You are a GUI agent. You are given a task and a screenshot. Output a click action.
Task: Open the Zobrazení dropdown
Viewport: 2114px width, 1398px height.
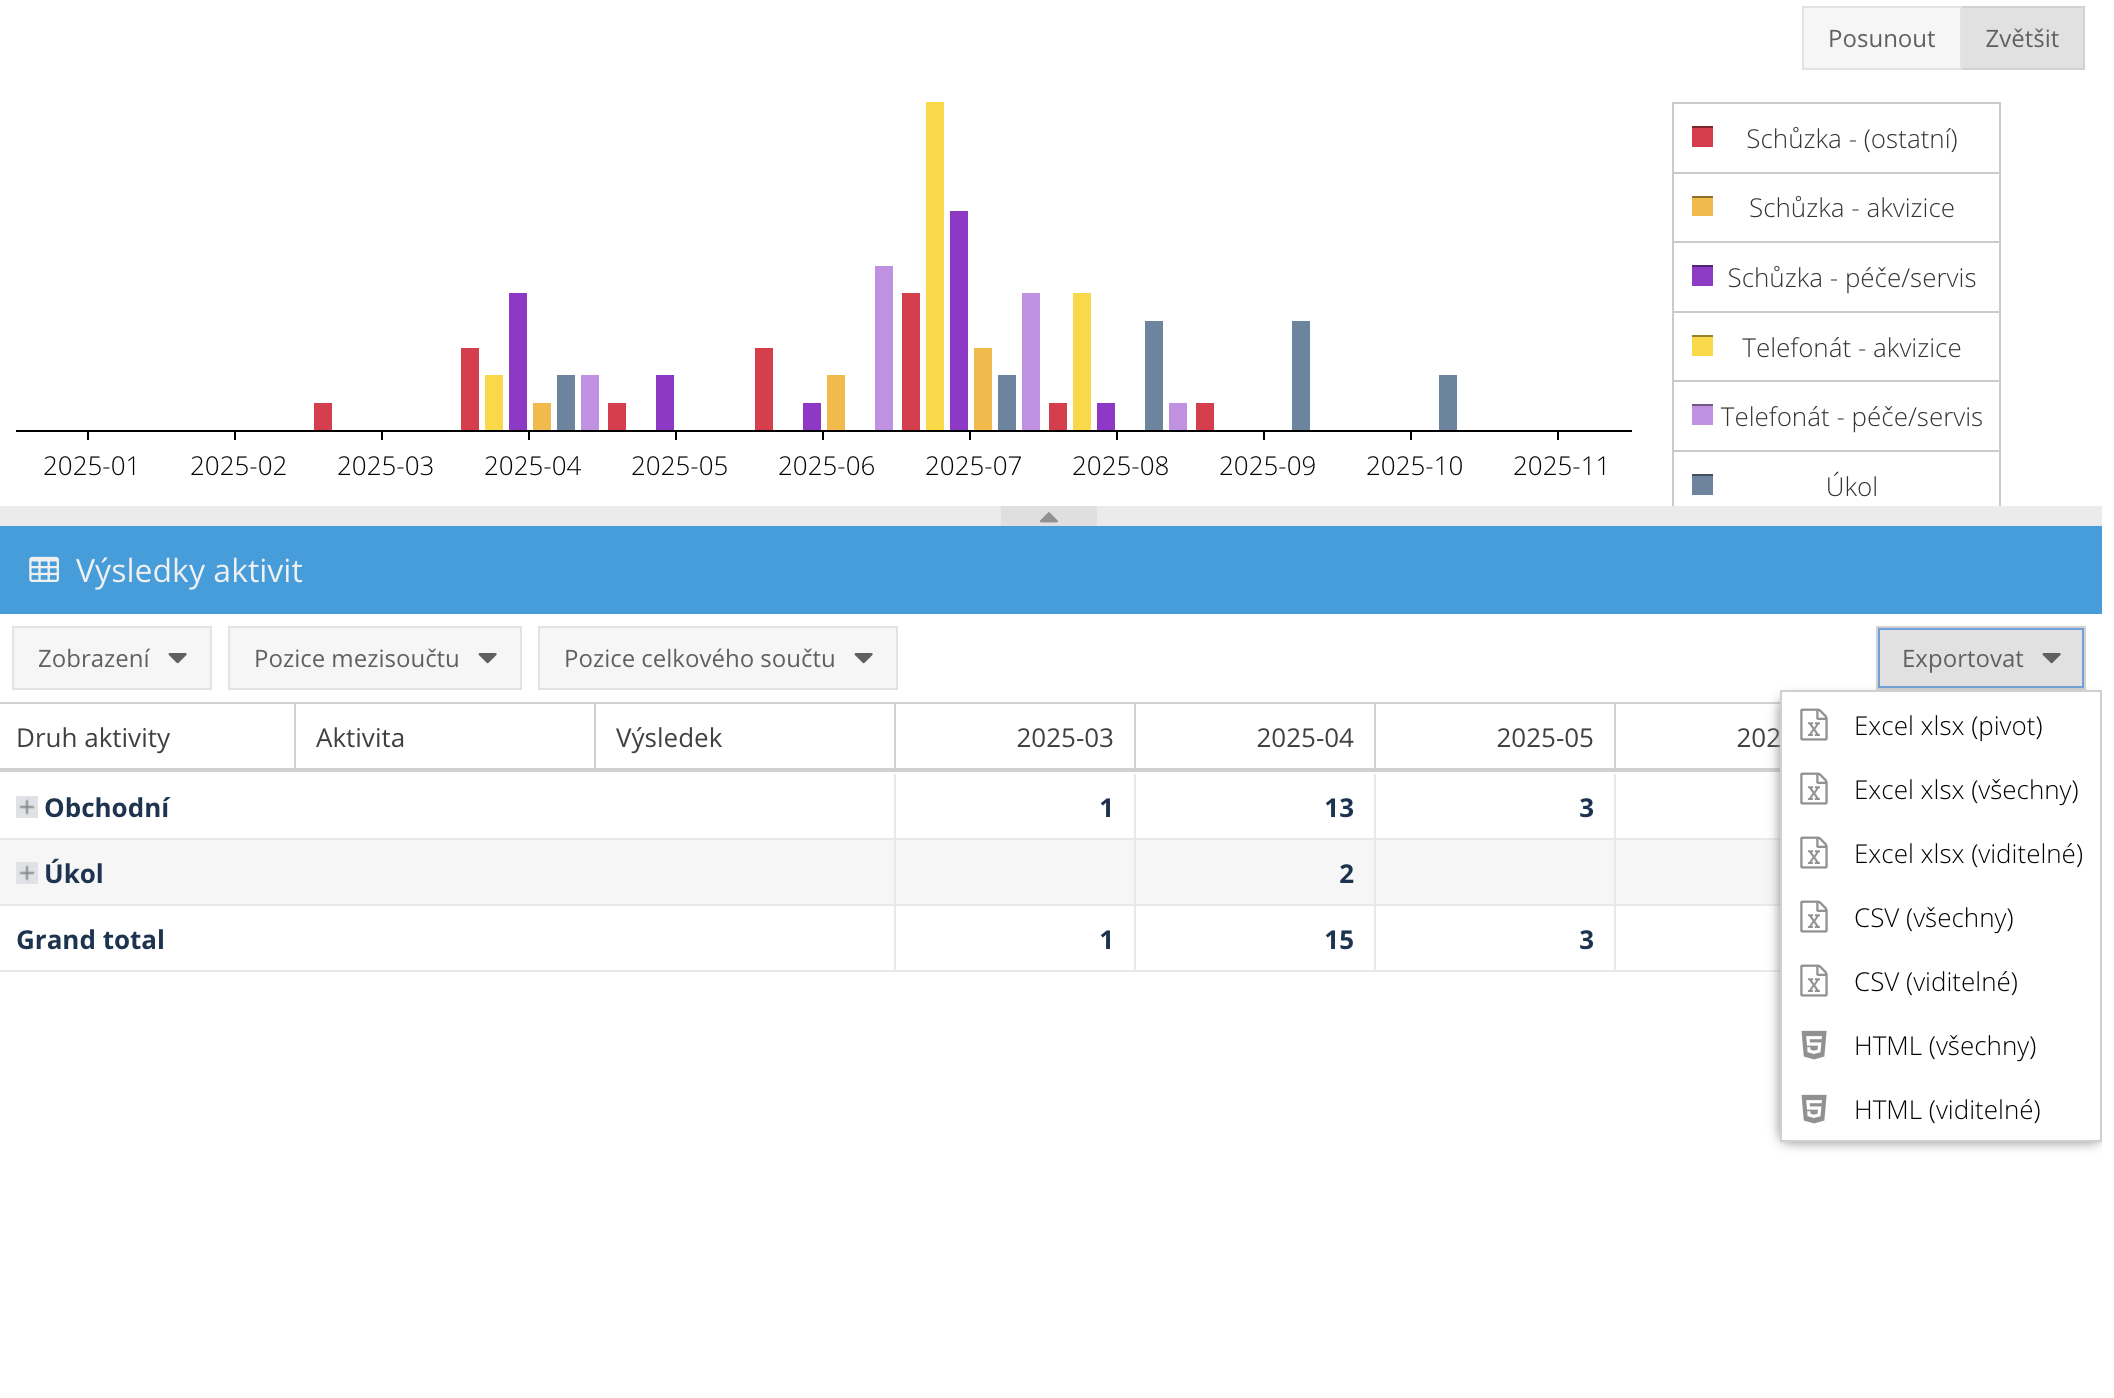click(112, 658)
